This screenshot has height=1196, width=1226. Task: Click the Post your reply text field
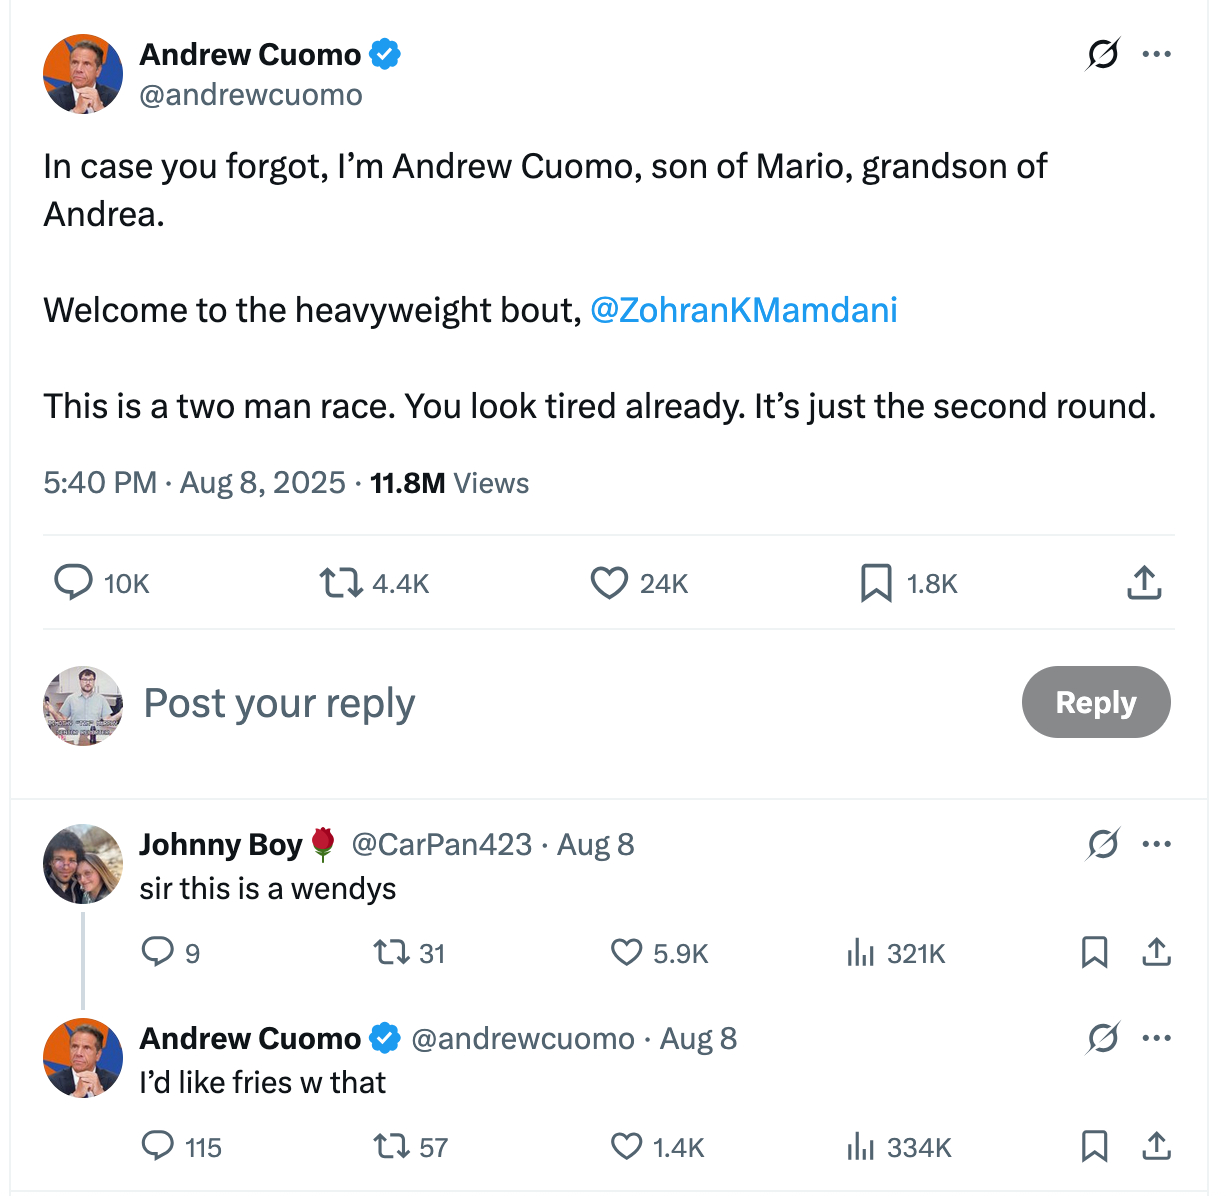[500, 703]
